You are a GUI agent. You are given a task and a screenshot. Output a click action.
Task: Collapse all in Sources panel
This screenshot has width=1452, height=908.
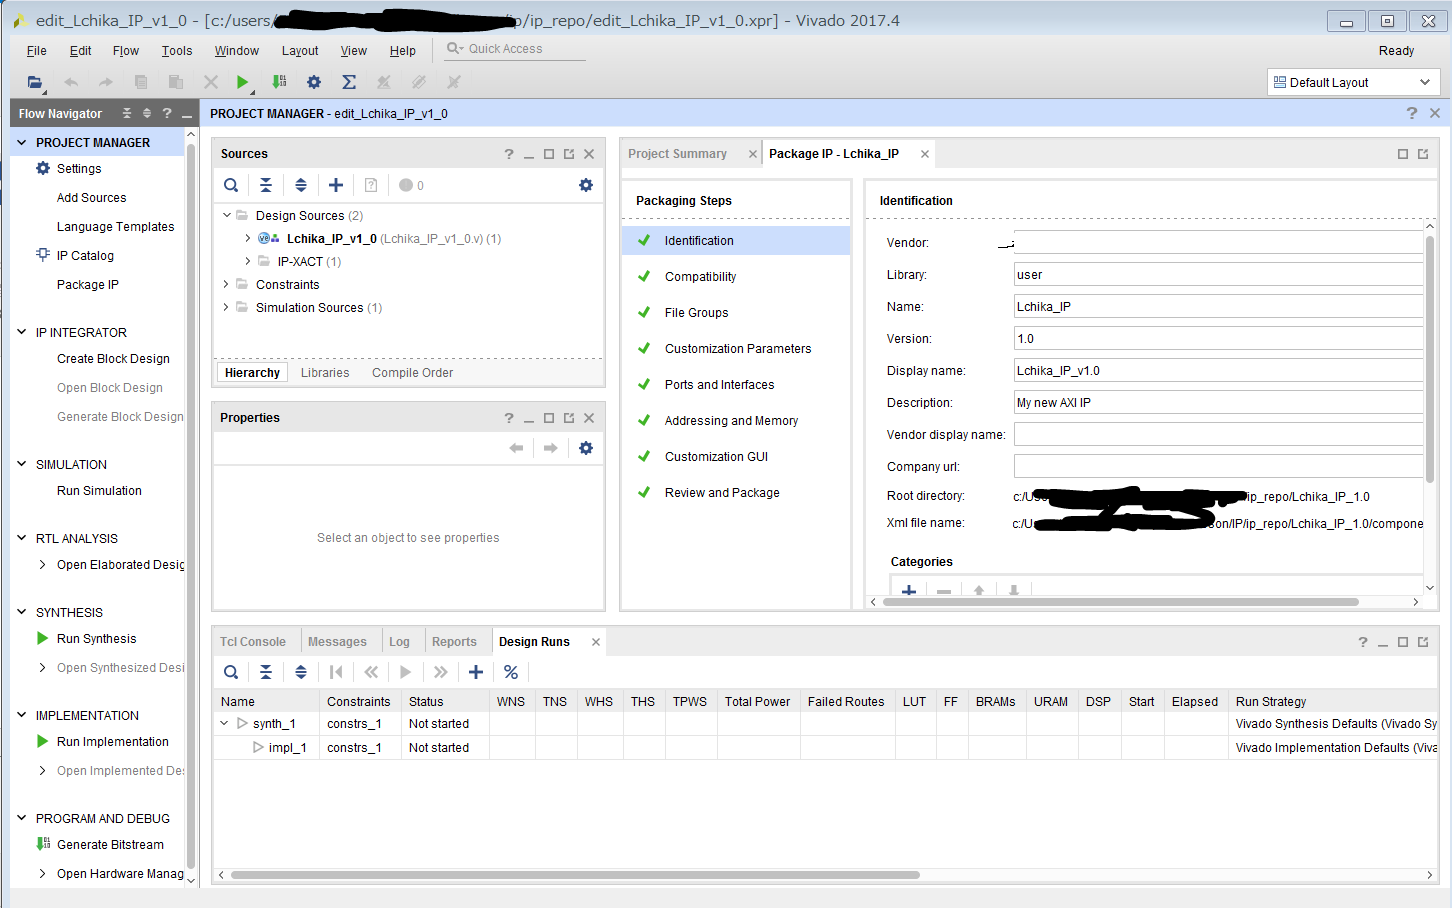pos(266,185)
